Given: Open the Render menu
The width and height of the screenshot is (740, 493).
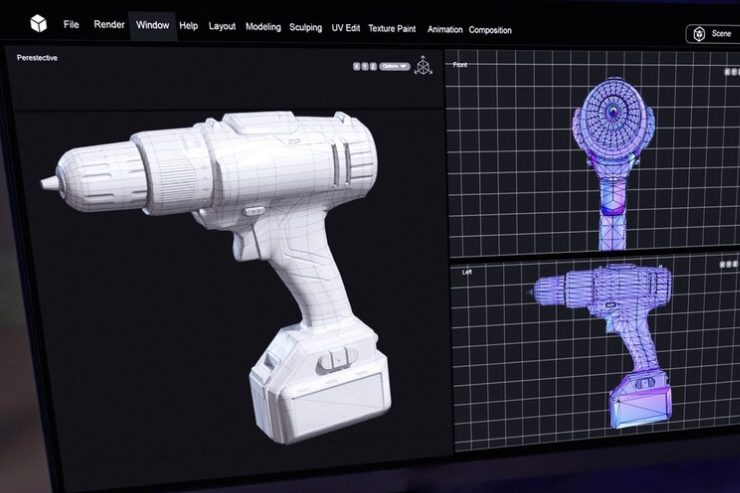Looking at the screenshot, I should [x=109, y=25].
